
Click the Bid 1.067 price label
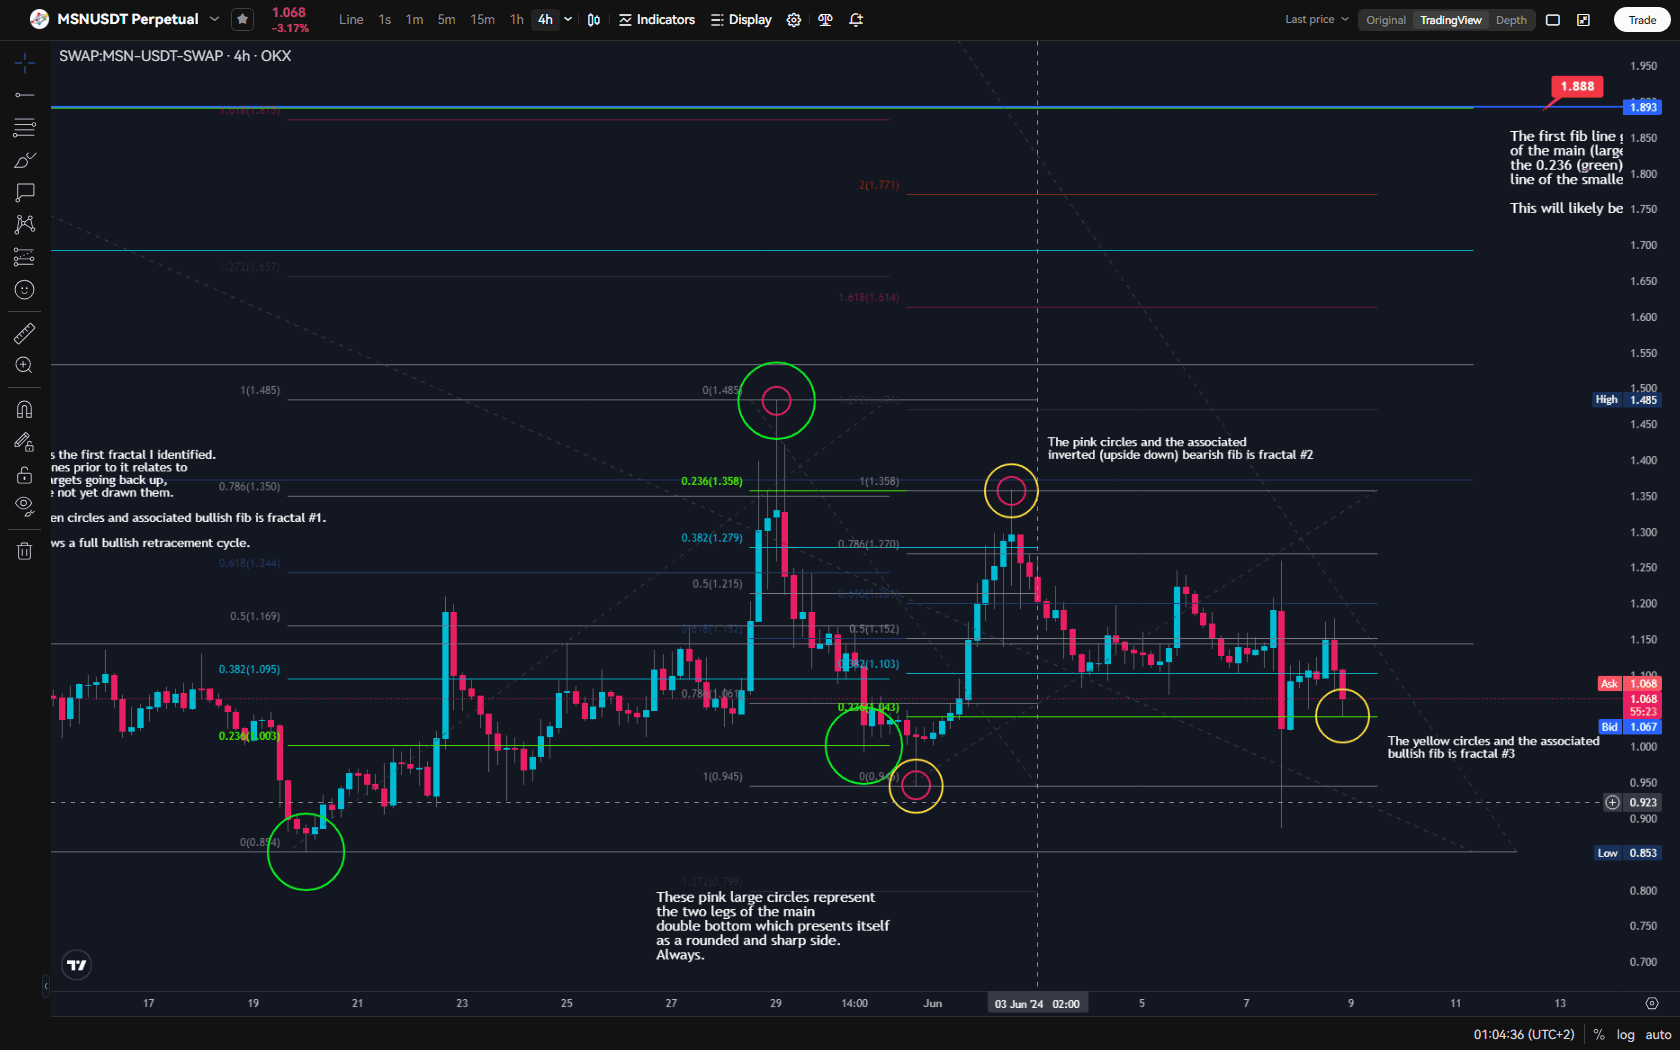point(1629,727)
